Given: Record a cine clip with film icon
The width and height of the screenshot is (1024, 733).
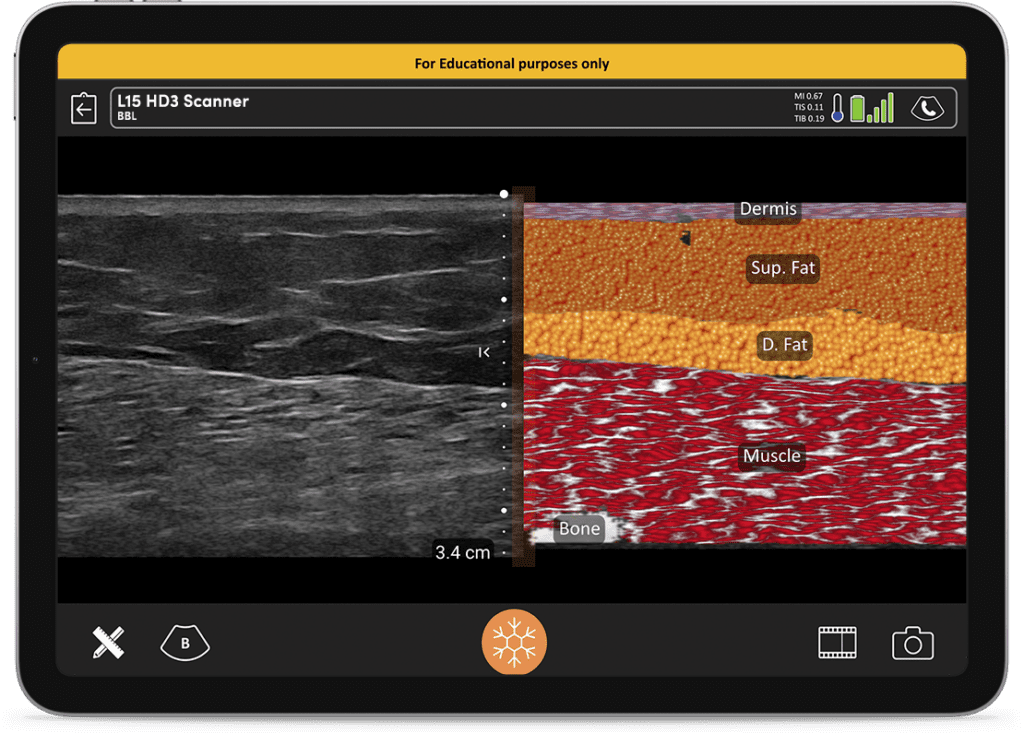Looking at the screenshot, I should (x=837, y=643).
